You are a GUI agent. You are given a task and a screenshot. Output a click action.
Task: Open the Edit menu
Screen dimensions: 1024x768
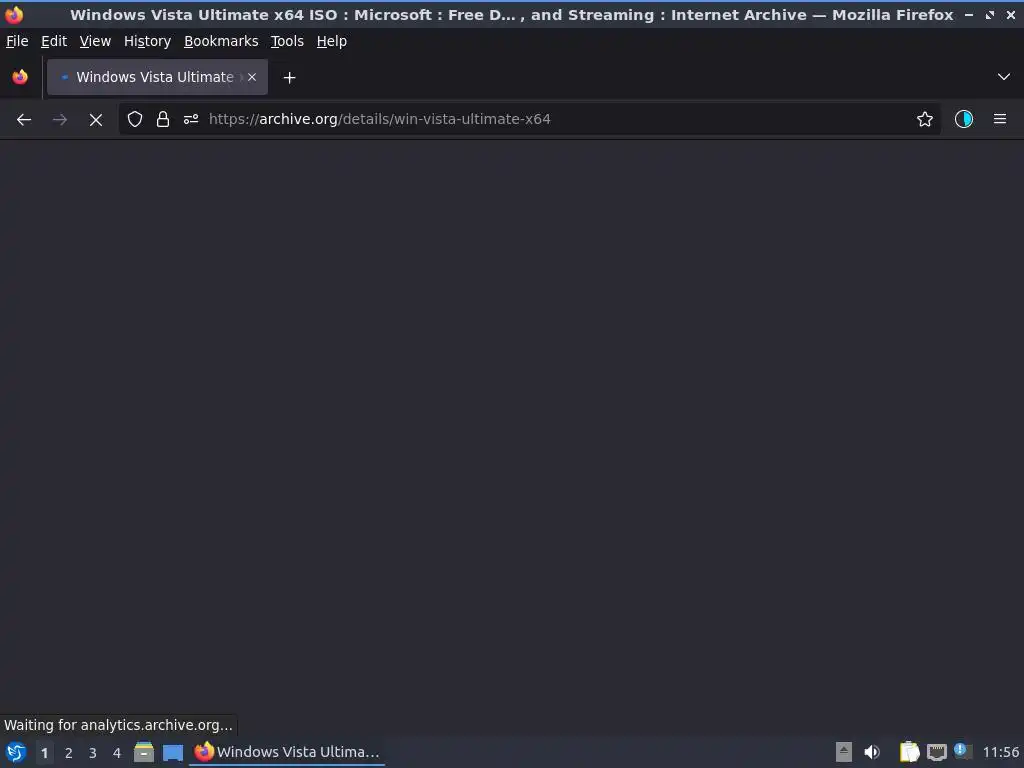(54, 41)
